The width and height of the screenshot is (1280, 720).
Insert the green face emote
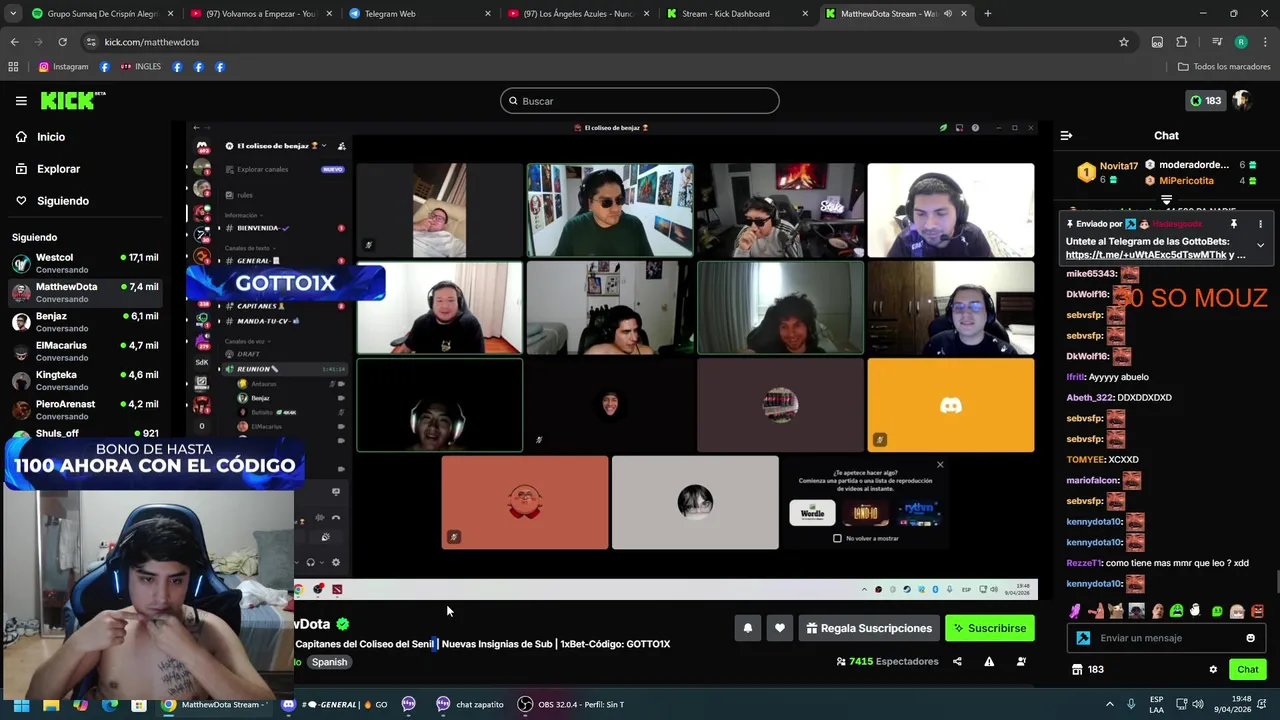point(1176,611)
